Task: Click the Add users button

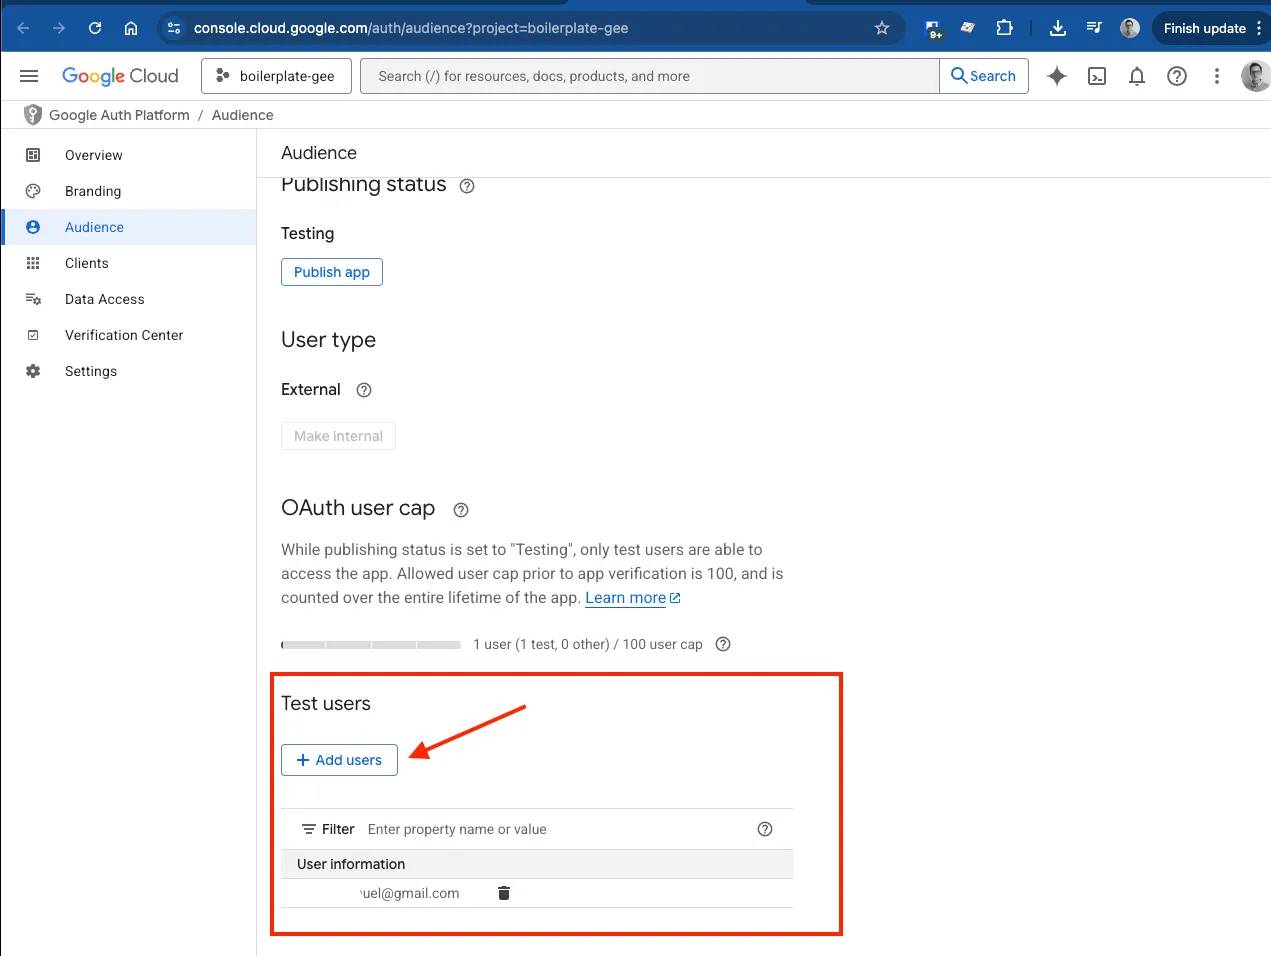Action: coord(339,760)
